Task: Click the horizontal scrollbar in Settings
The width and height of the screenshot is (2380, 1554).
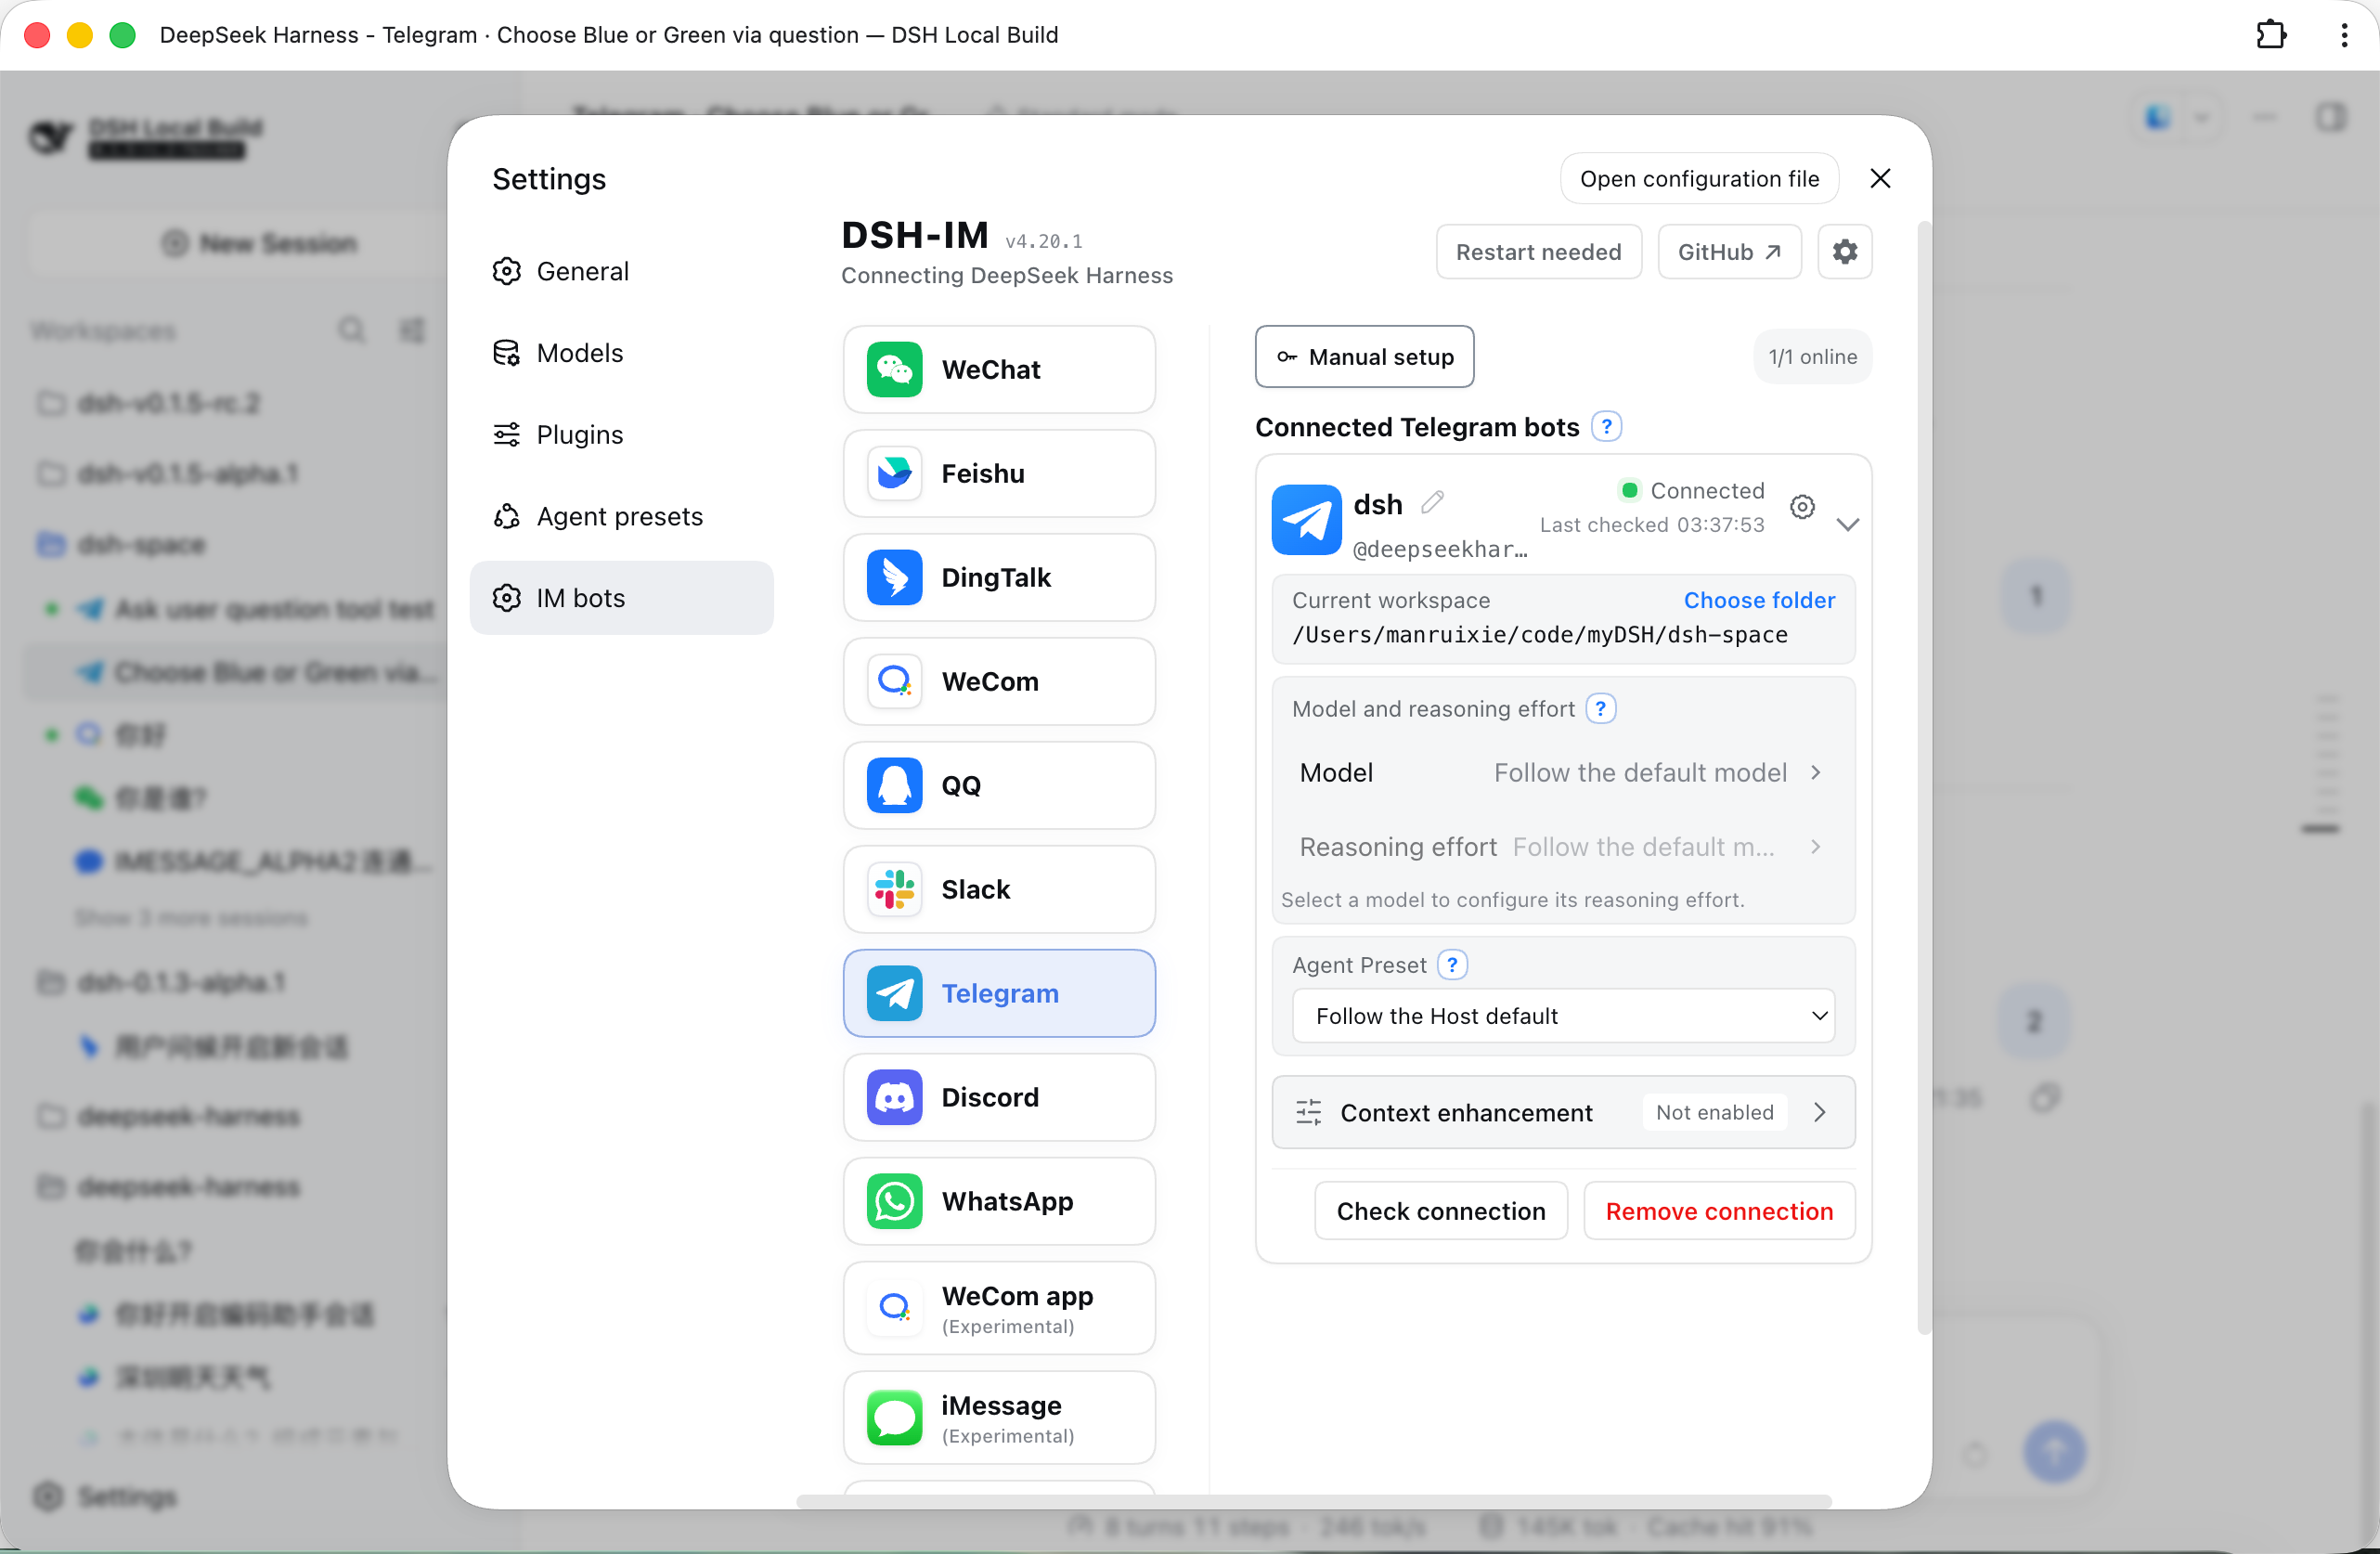Action: click(1313, 1501)
